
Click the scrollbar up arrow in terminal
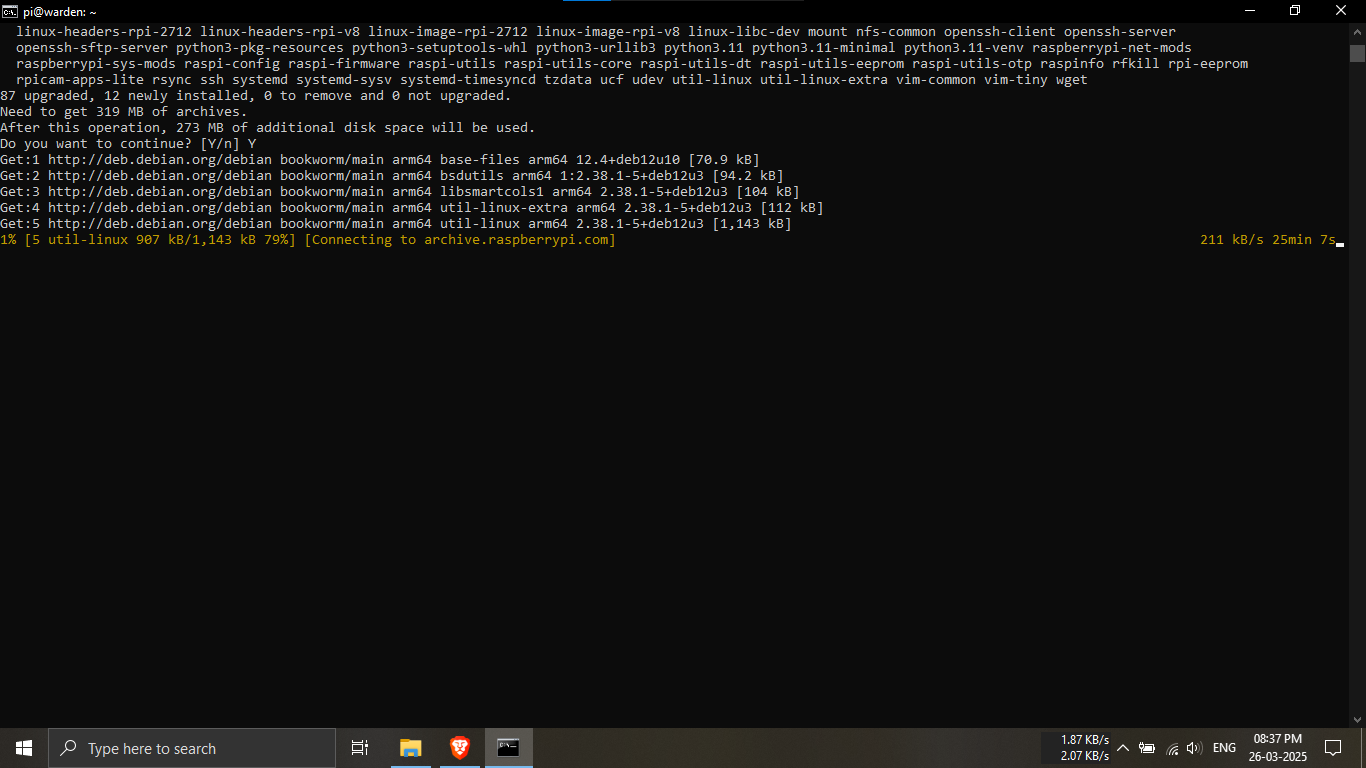point(1357,31)
